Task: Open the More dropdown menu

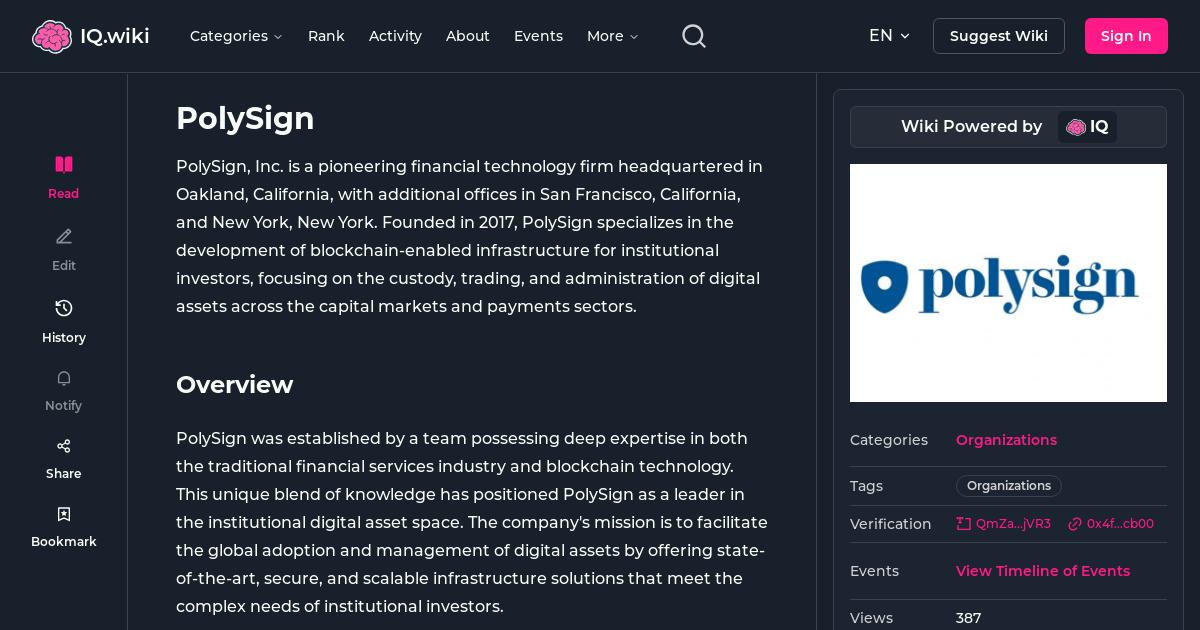Action: click(x=611, y=36)
